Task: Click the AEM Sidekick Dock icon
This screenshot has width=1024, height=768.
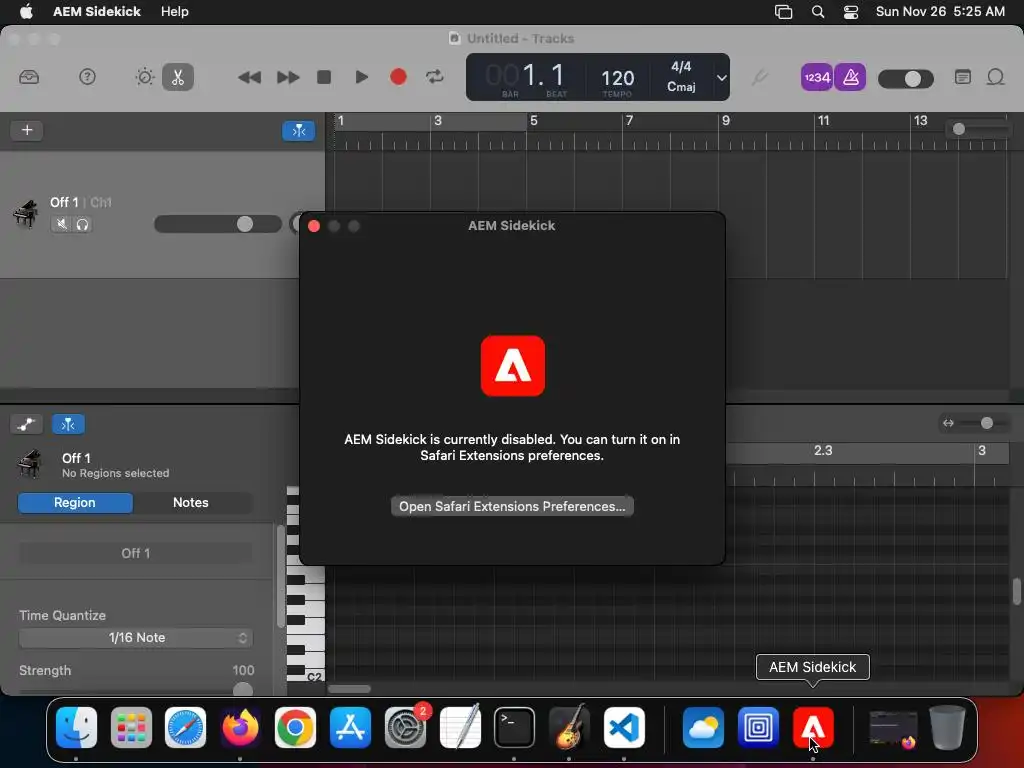Action: [813, 728]
